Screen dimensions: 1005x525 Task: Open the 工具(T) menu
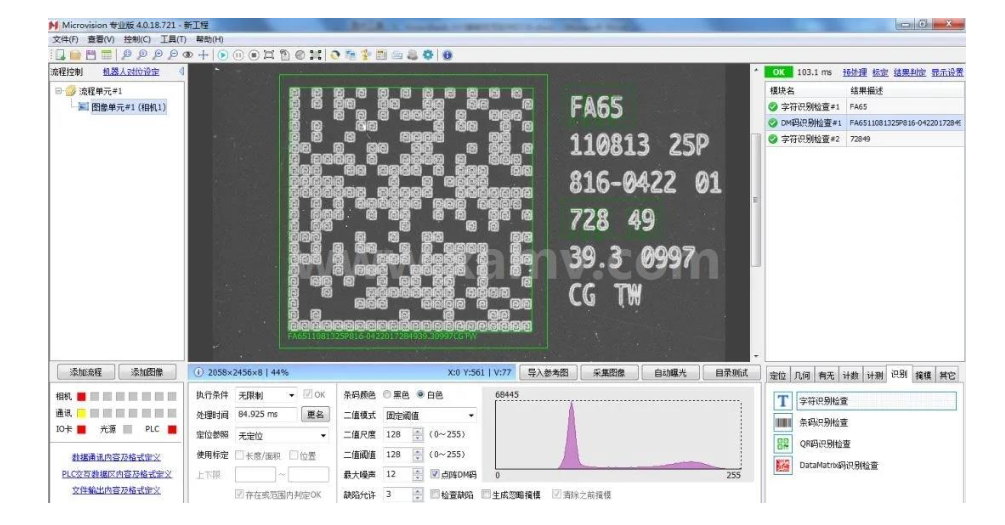pos(173,40)
